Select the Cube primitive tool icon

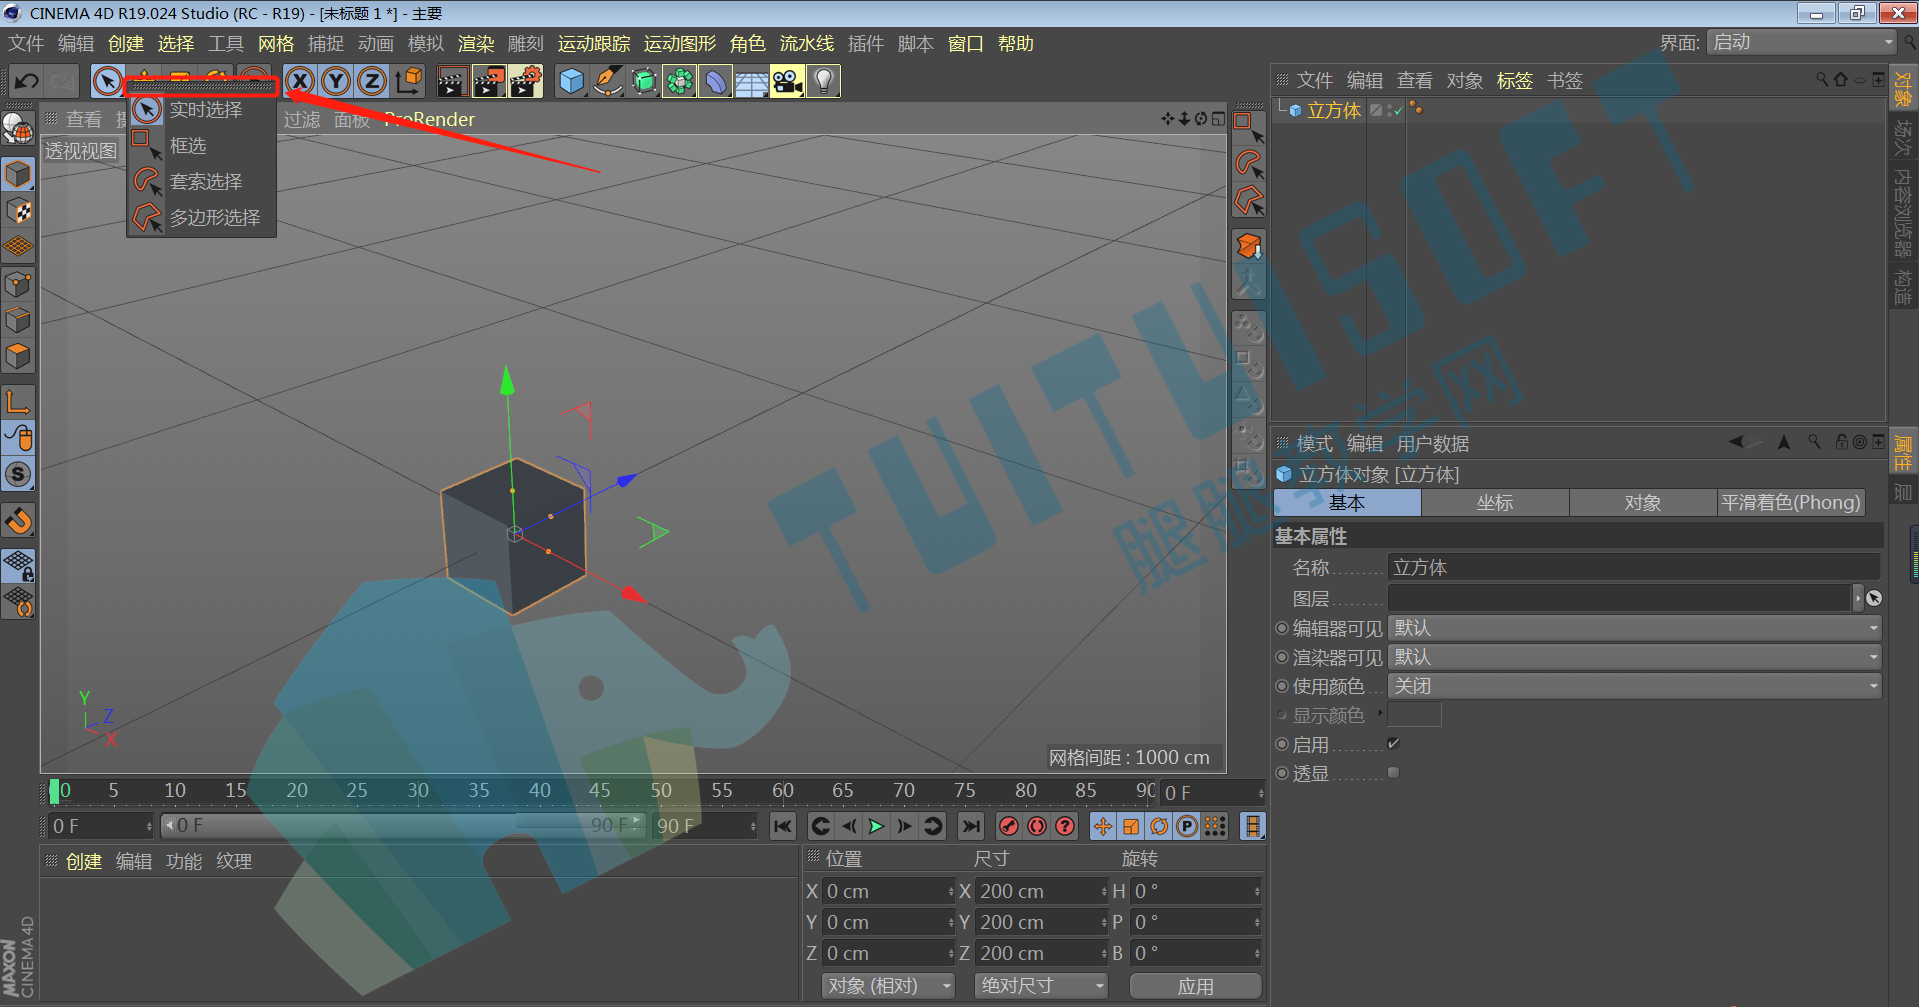pyautogui.click(x=571, y=81)
